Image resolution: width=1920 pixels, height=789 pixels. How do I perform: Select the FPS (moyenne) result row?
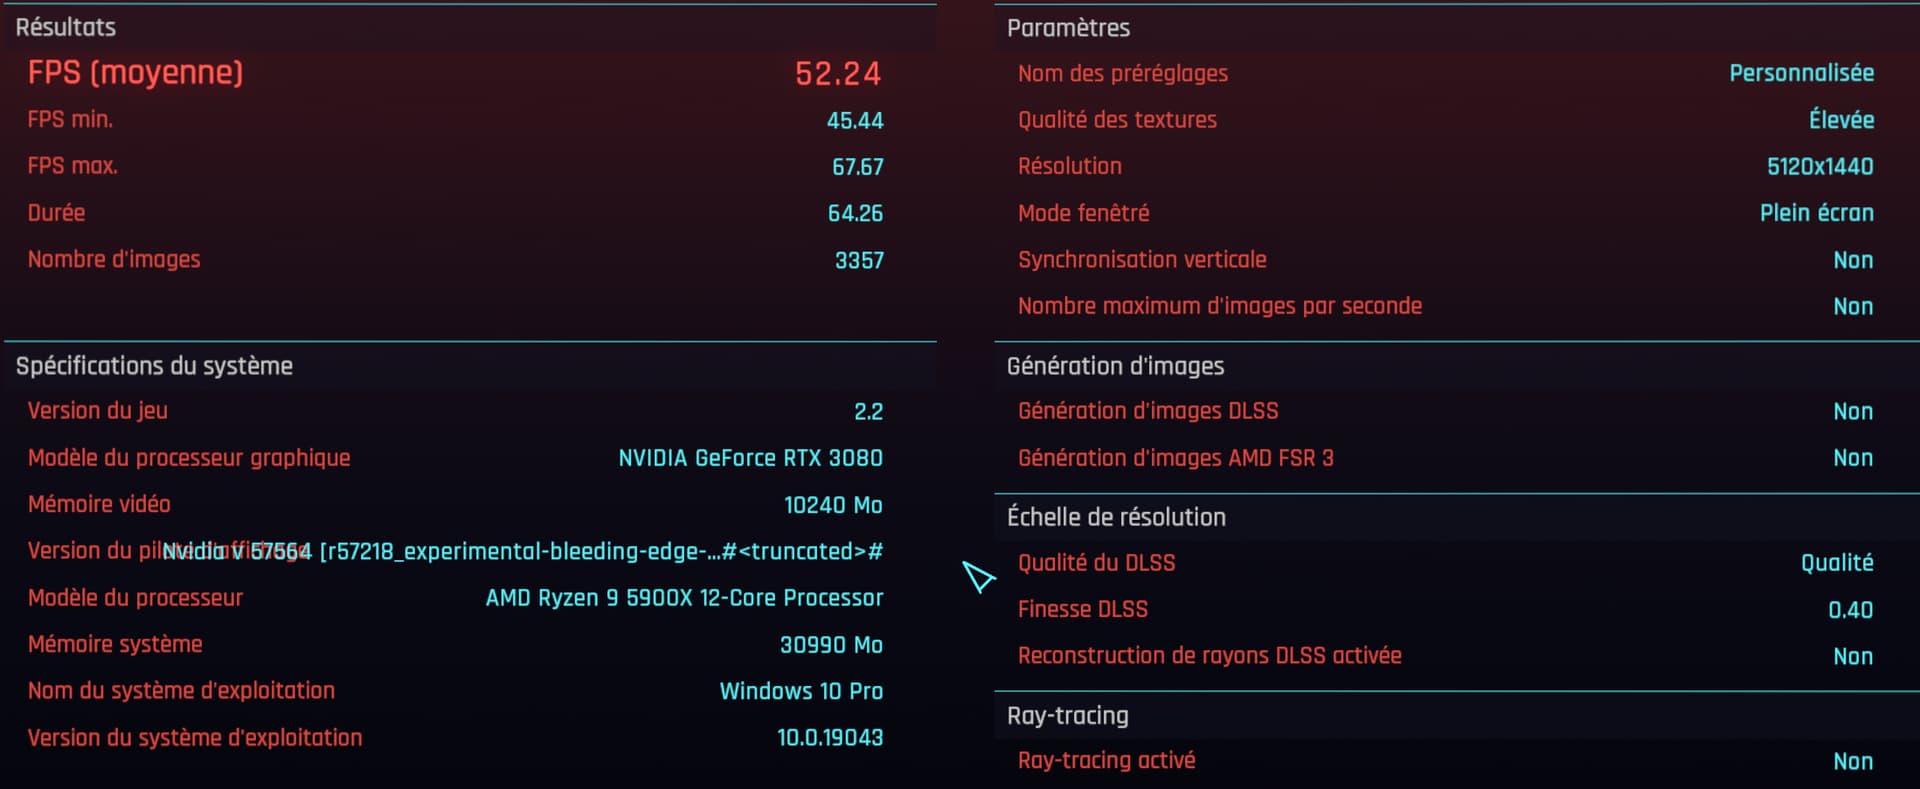pyautogui.click(x=470, y=73)
